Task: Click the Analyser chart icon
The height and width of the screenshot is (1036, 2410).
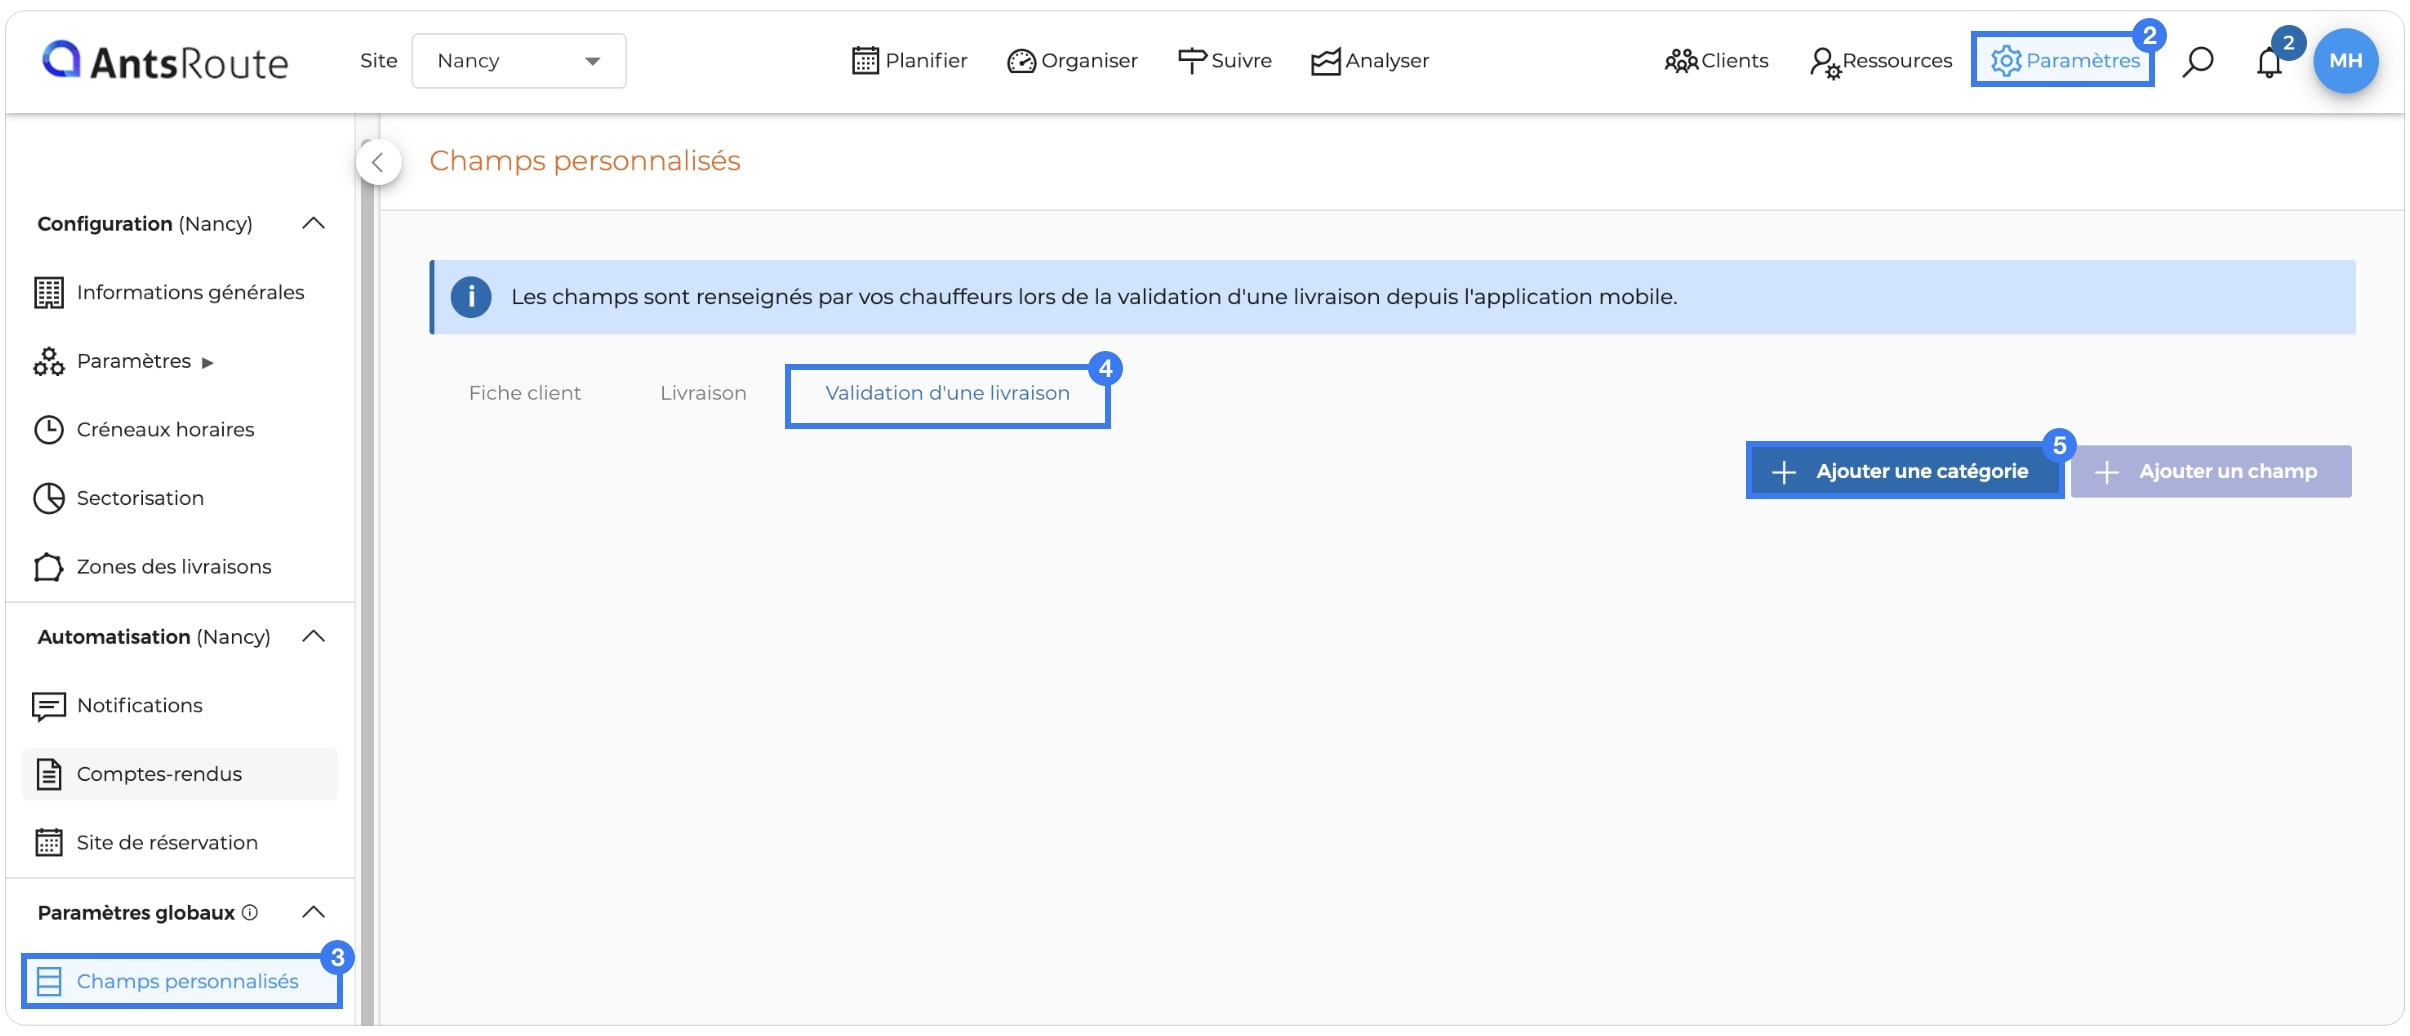Action: [1326, 62]
